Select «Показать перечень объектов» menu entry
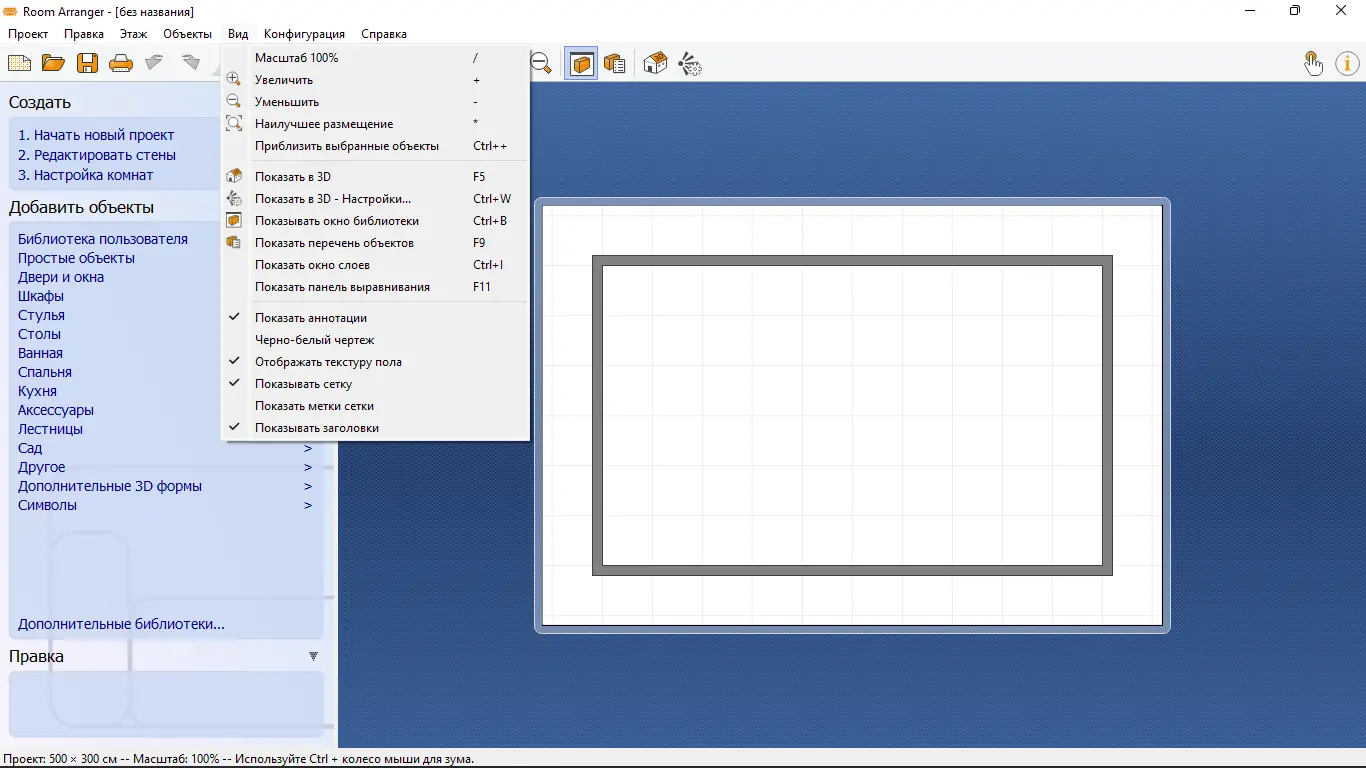Image resolution: width=1366 pixels, height=768 pixels. coord(375,243)
